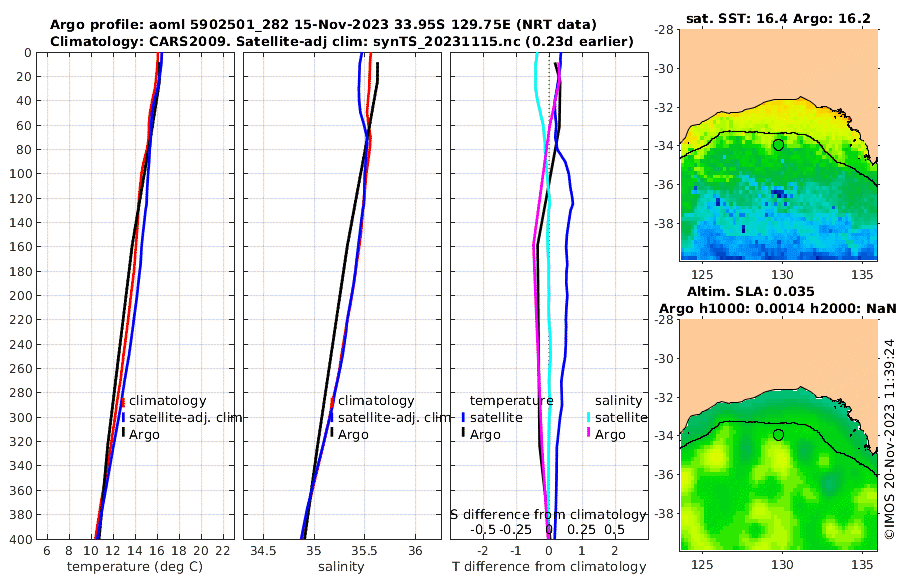The image size is (900, 580).
Task: Click black Argo legend marker in temperature panel
Action: pyautogui.click(x=123, y=433)
